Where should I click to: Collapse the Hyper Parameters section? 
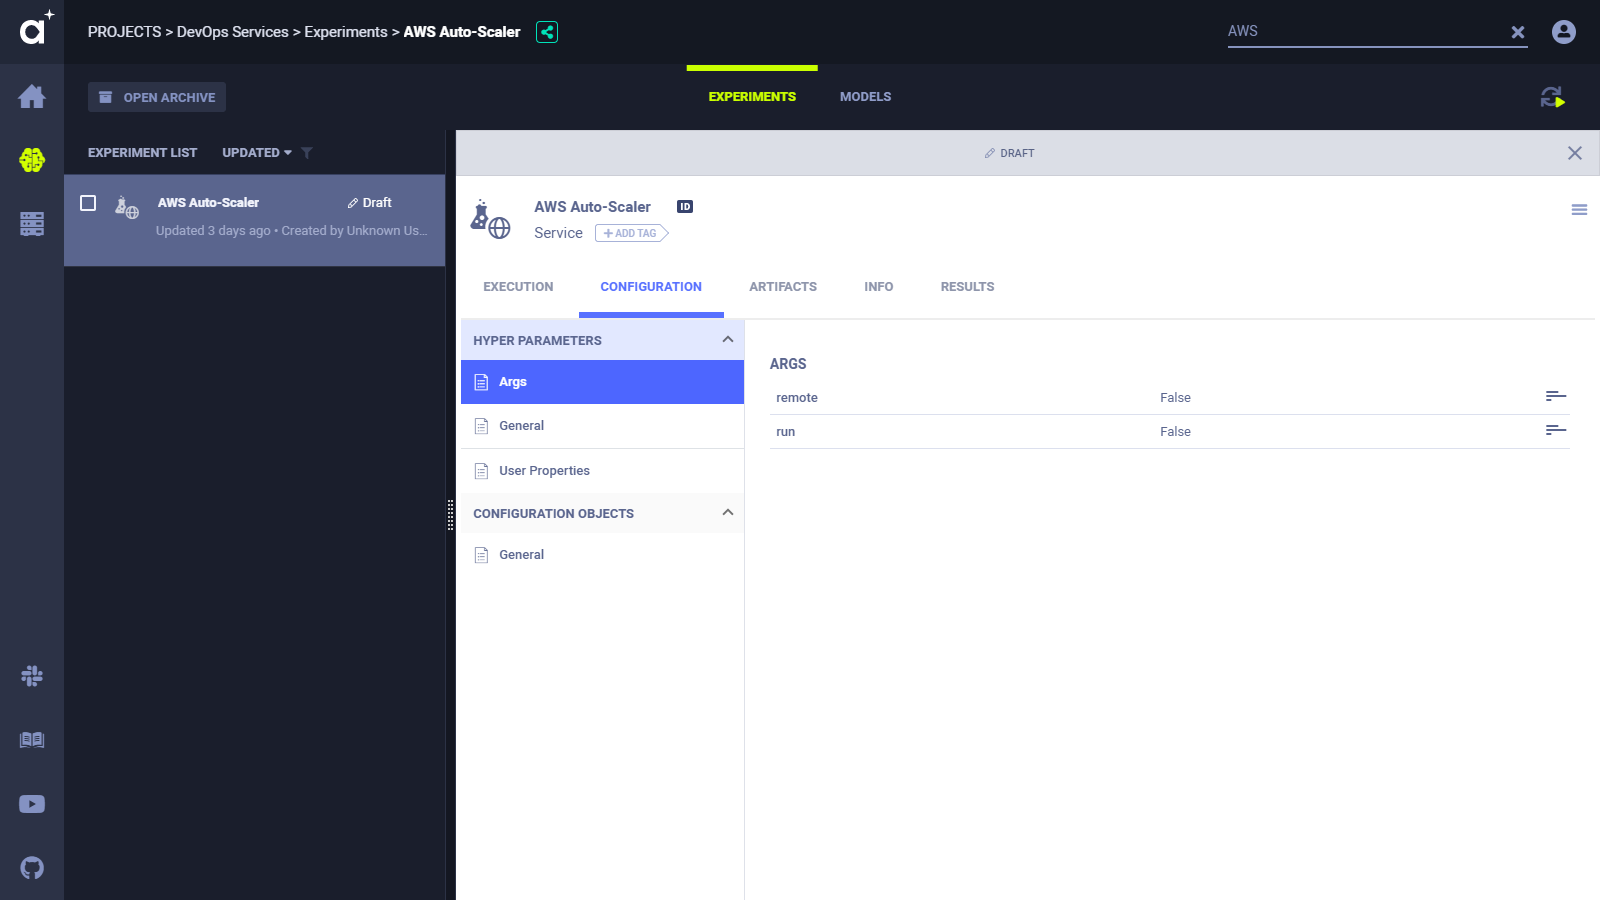click(x=727, y=340)
